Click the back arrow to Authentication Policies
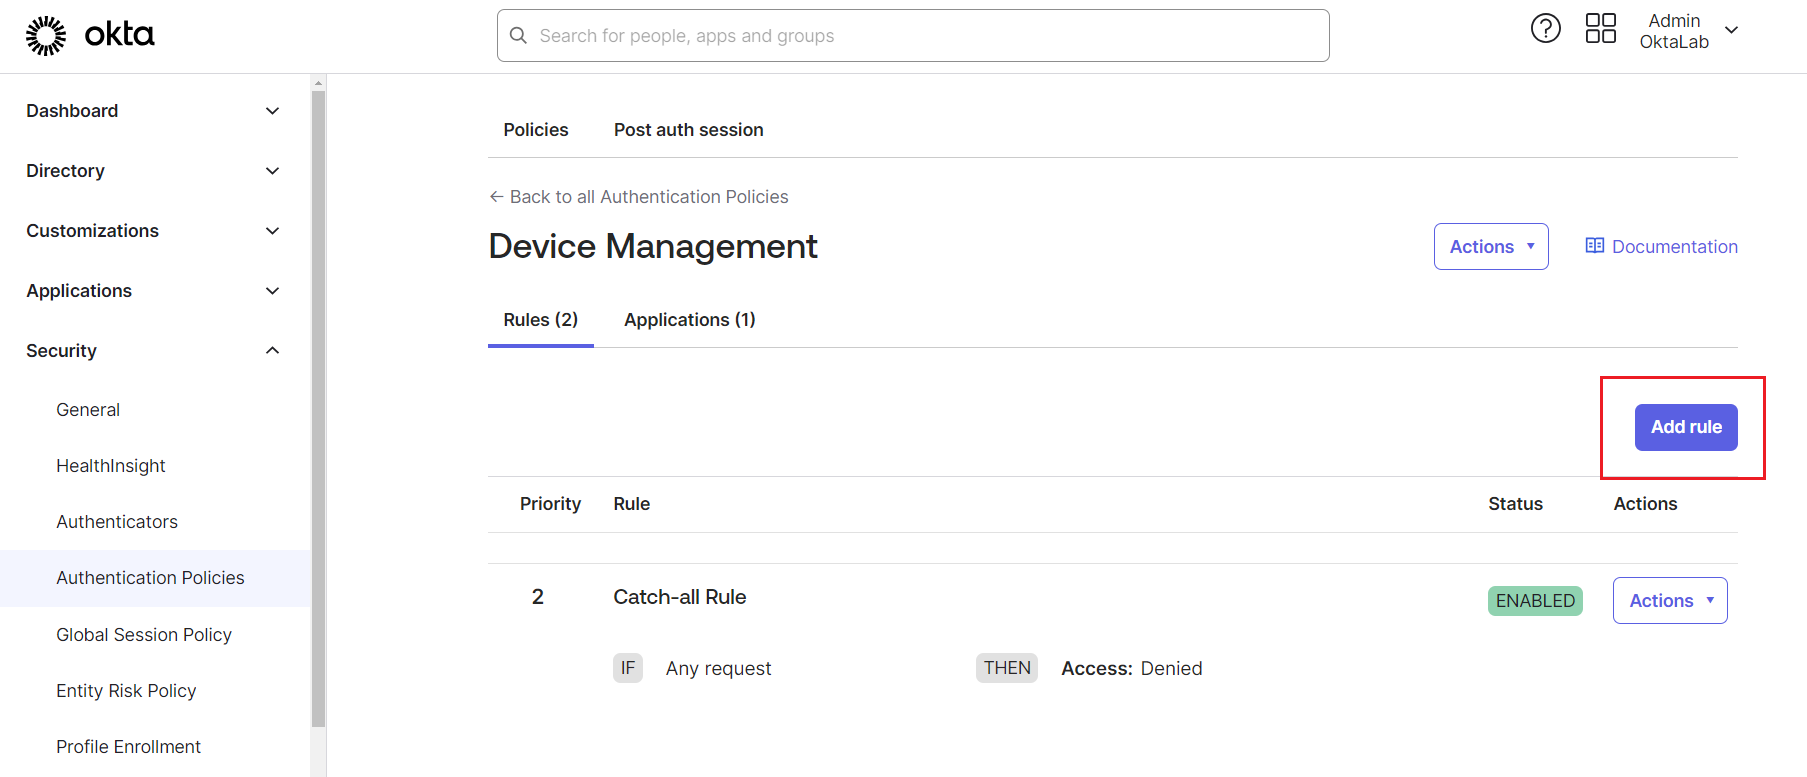Image resolution: width=1807 pixels, height=777 pixels. pyautogui.click(x=496, y=197)
